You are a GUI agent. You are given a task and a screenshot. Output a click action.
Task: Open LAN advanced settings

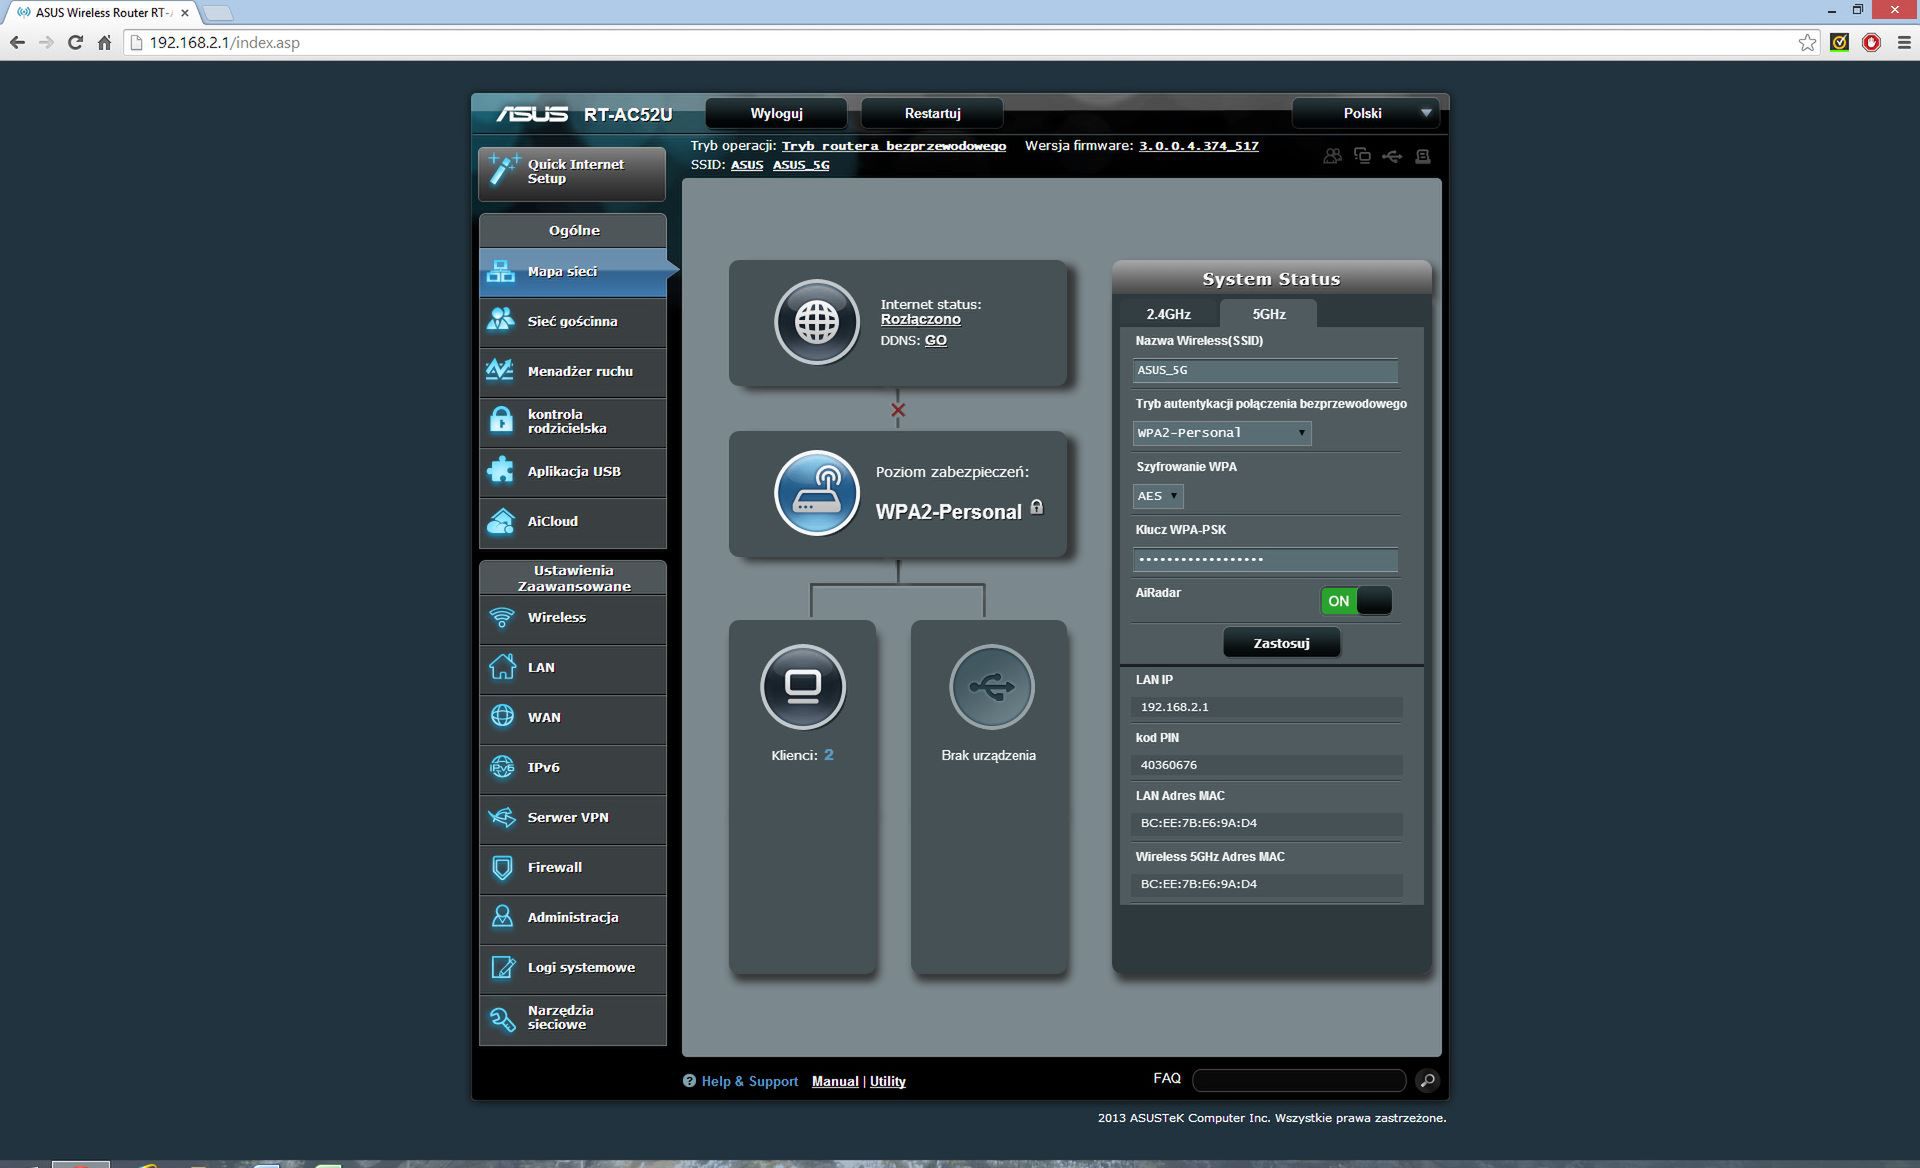pyautogui.click(x=572, y=668)
